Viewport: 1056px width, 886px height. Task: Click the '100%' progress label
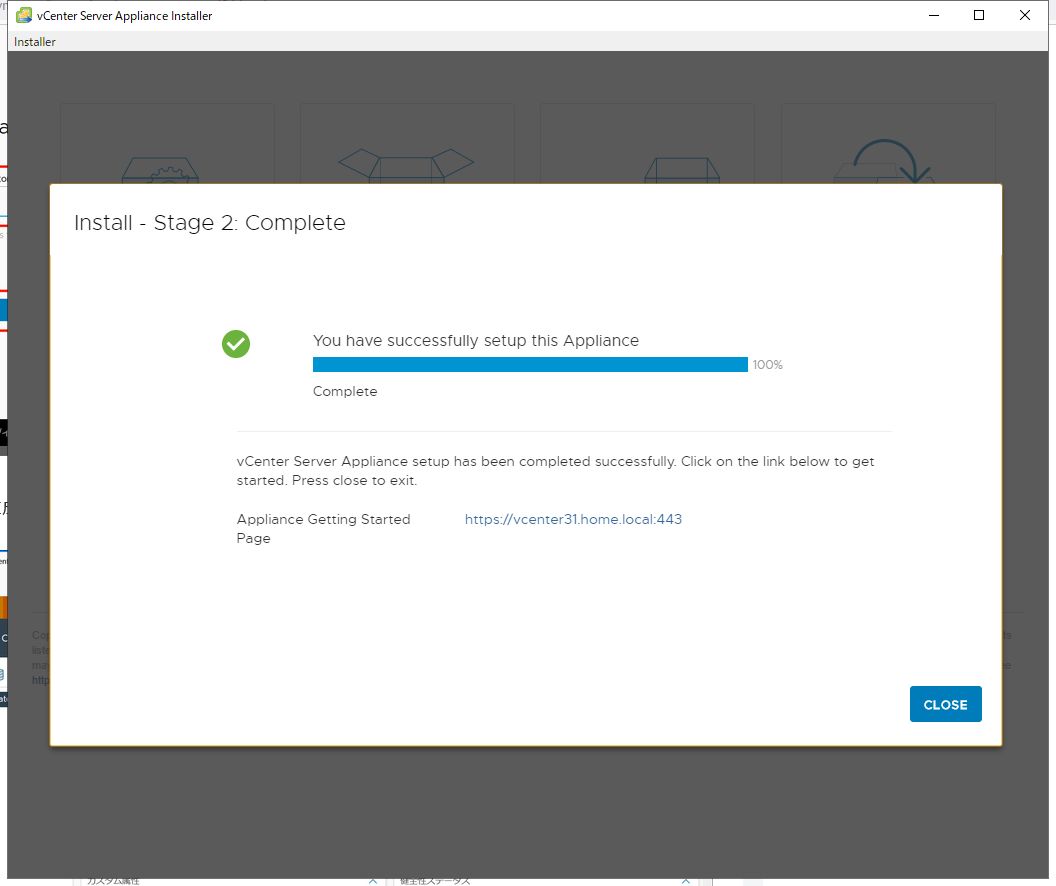[x=767, y=365]
